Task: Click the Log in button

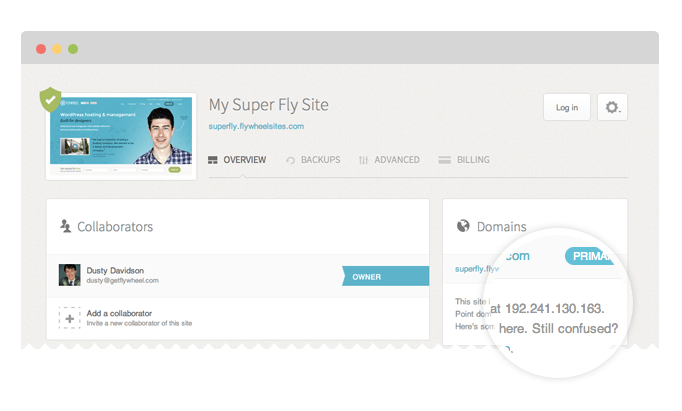Action: [x=567, y=107]
